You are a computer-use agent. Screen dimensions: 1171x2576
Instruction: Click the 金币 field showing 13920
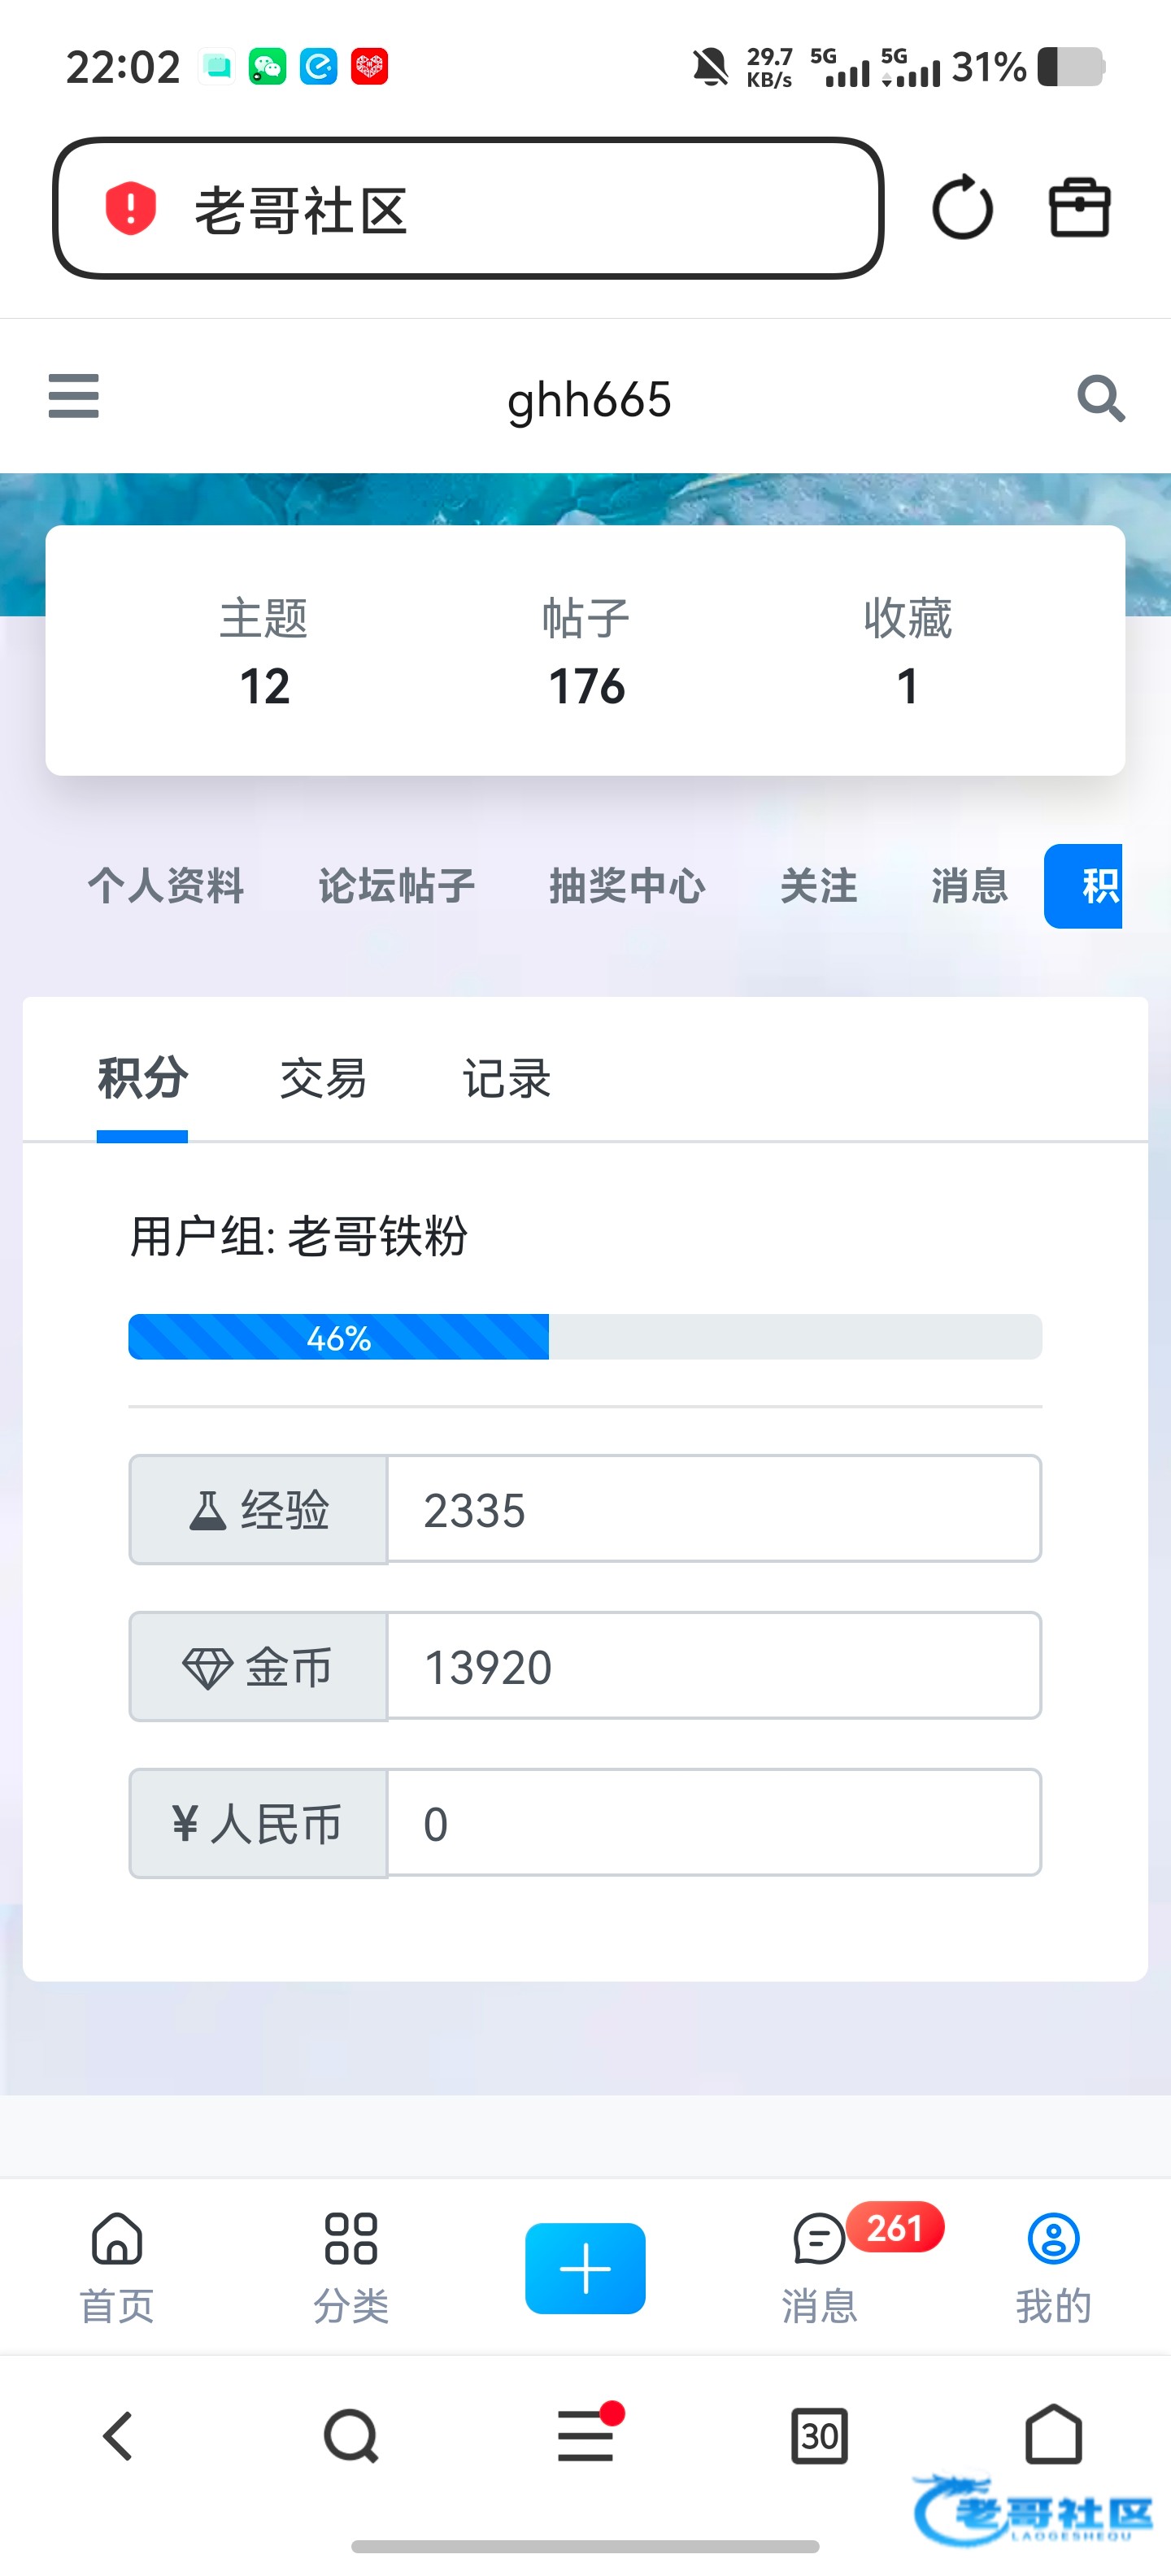[x=713, y=1667]
